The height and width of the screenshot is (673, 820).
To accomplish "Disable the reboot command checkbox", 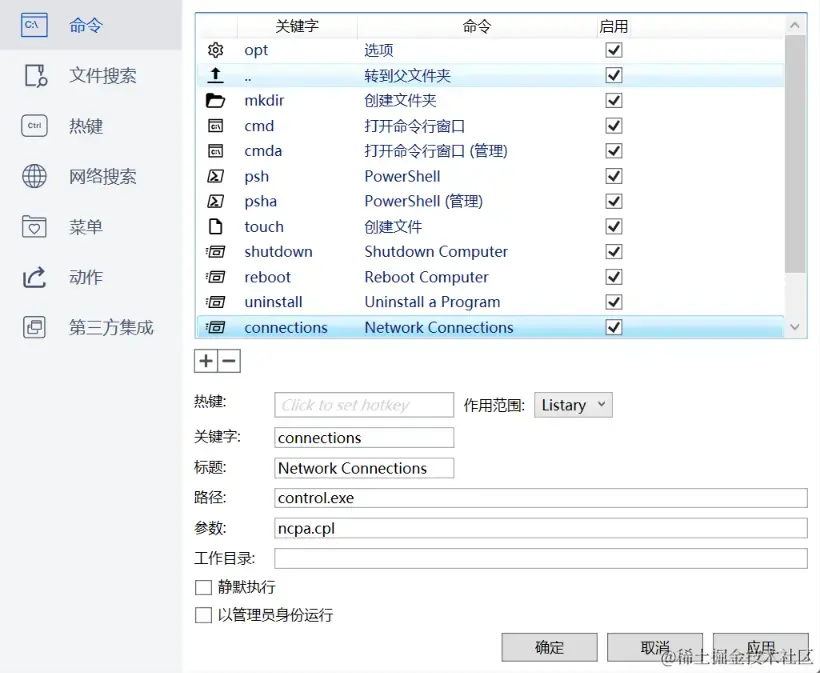I will click(x=614, y=277).
